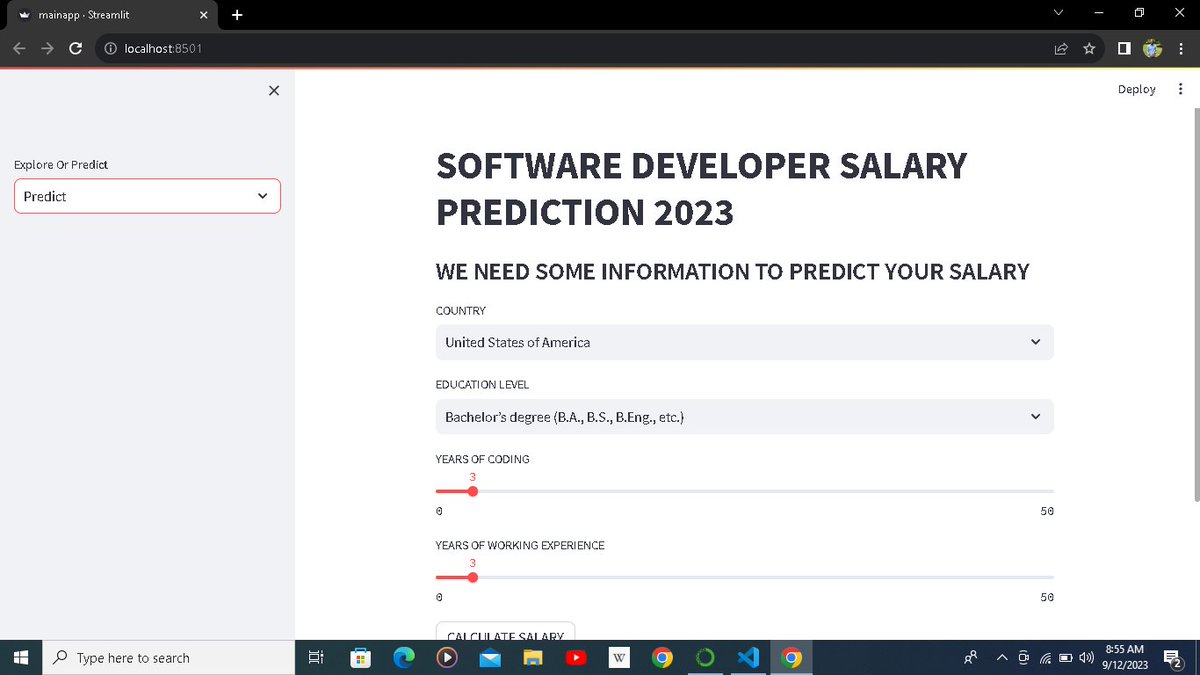Click the Deploy button
Screen dimensions: 1200x675
[x=1136, y=89]
